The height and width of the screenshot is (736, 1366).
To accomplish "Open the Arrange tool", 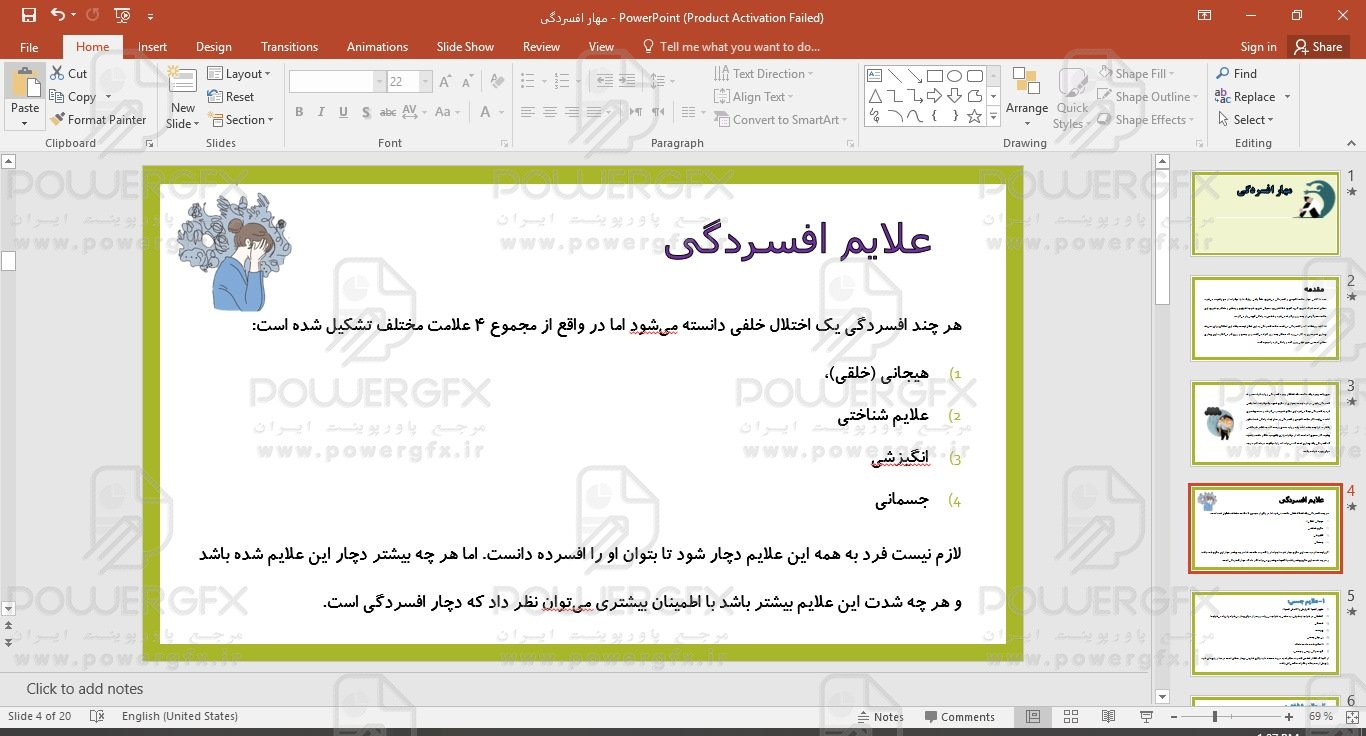I will 1026,95.
